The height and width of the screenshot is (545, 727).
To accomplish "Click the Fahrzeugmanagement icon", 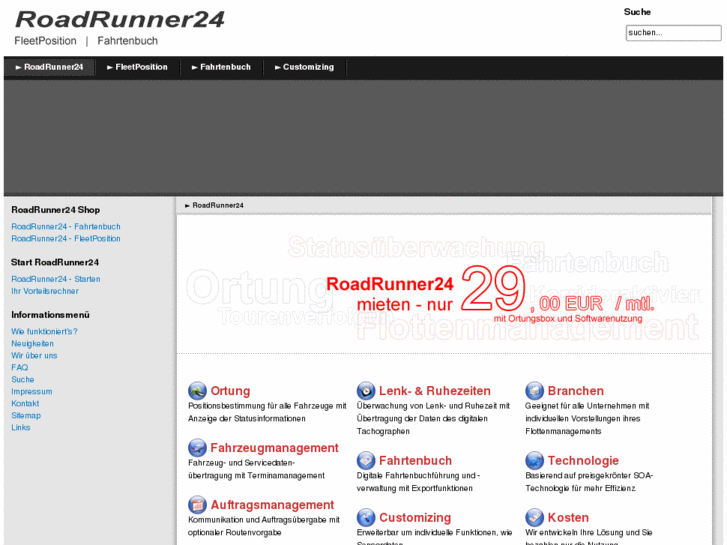I will (197, 448).
